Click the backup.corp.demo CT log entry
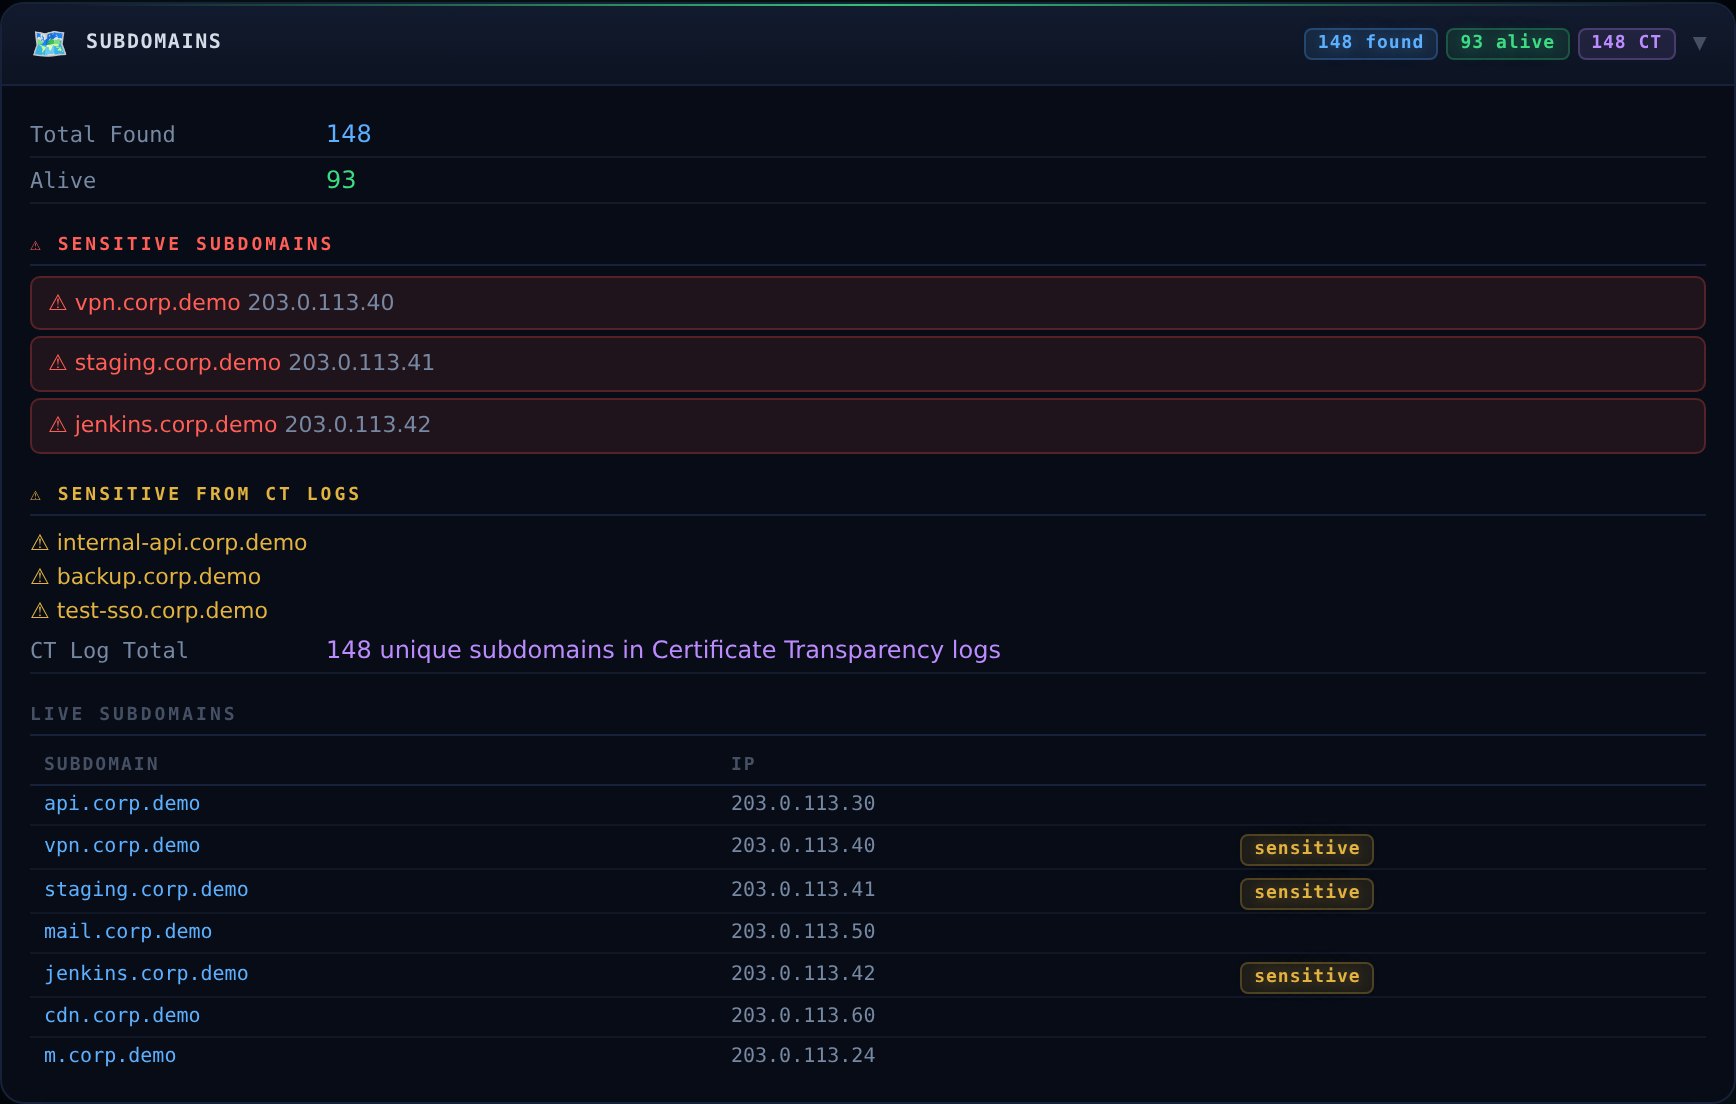Image resolution: width=1736 pixels, height=1104 pixels. click(x=158, y=577)
